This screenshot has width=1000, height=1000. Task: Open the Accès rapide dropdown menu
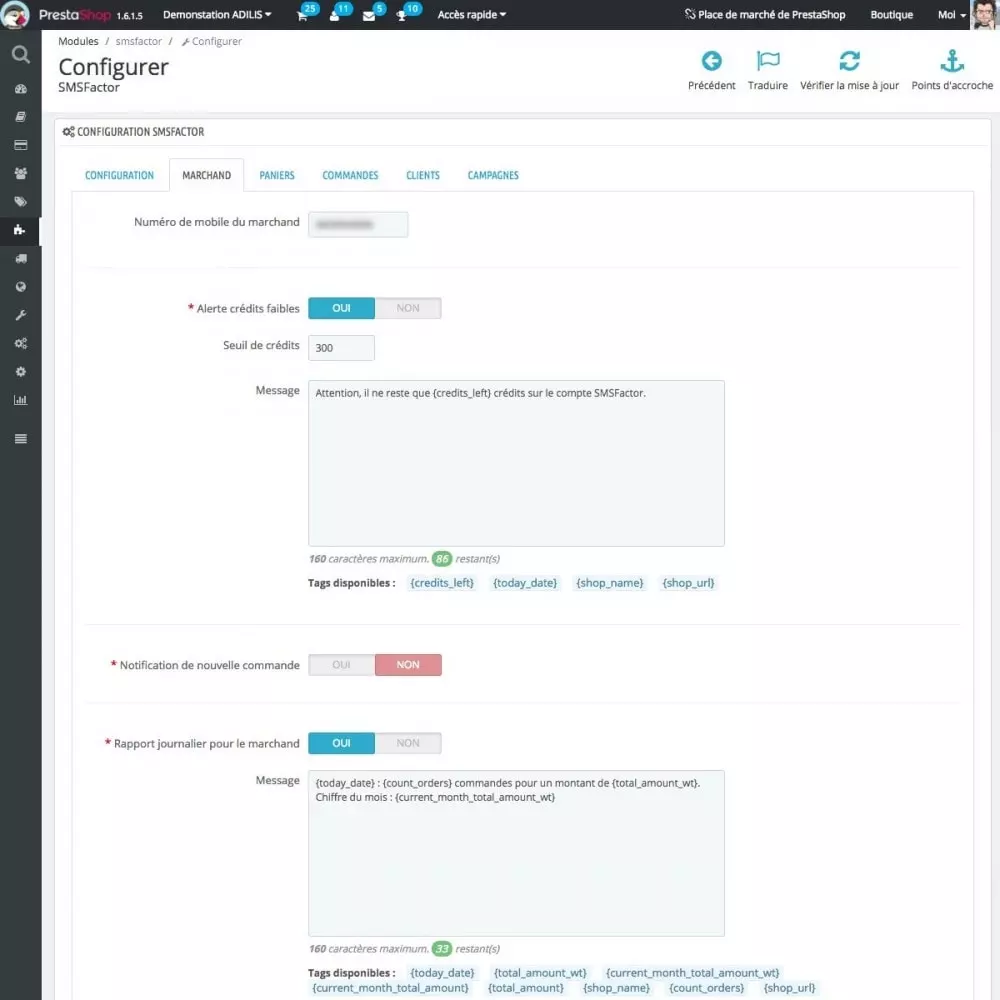coord(471,15)
